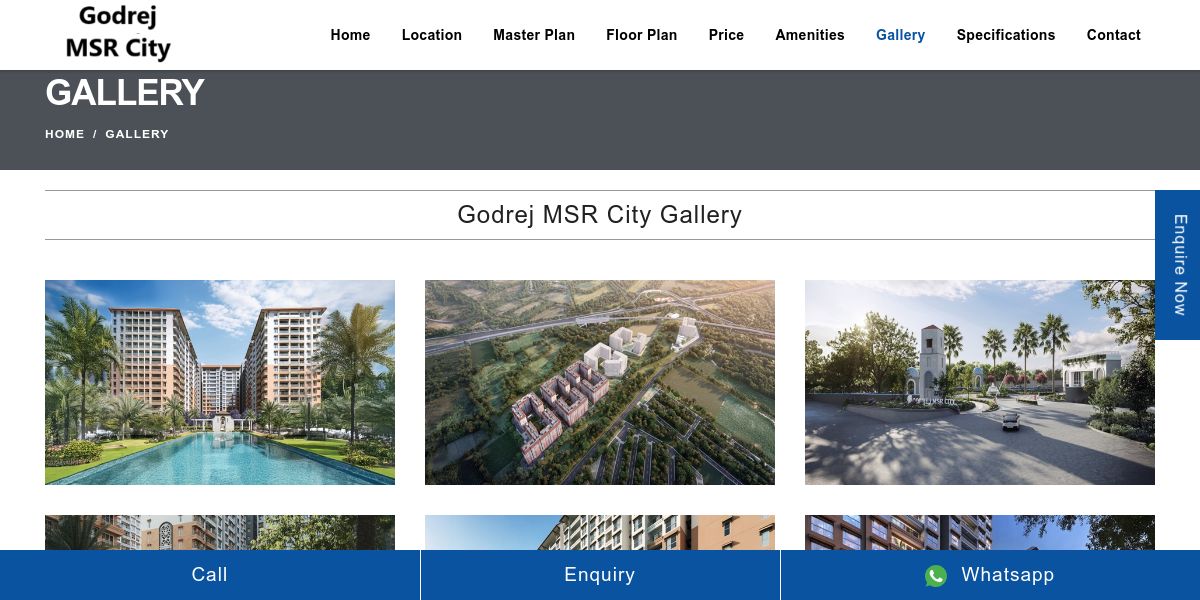1200x600 pixels.
Task: Select the Price menu item
Action: tap(726, 35)
